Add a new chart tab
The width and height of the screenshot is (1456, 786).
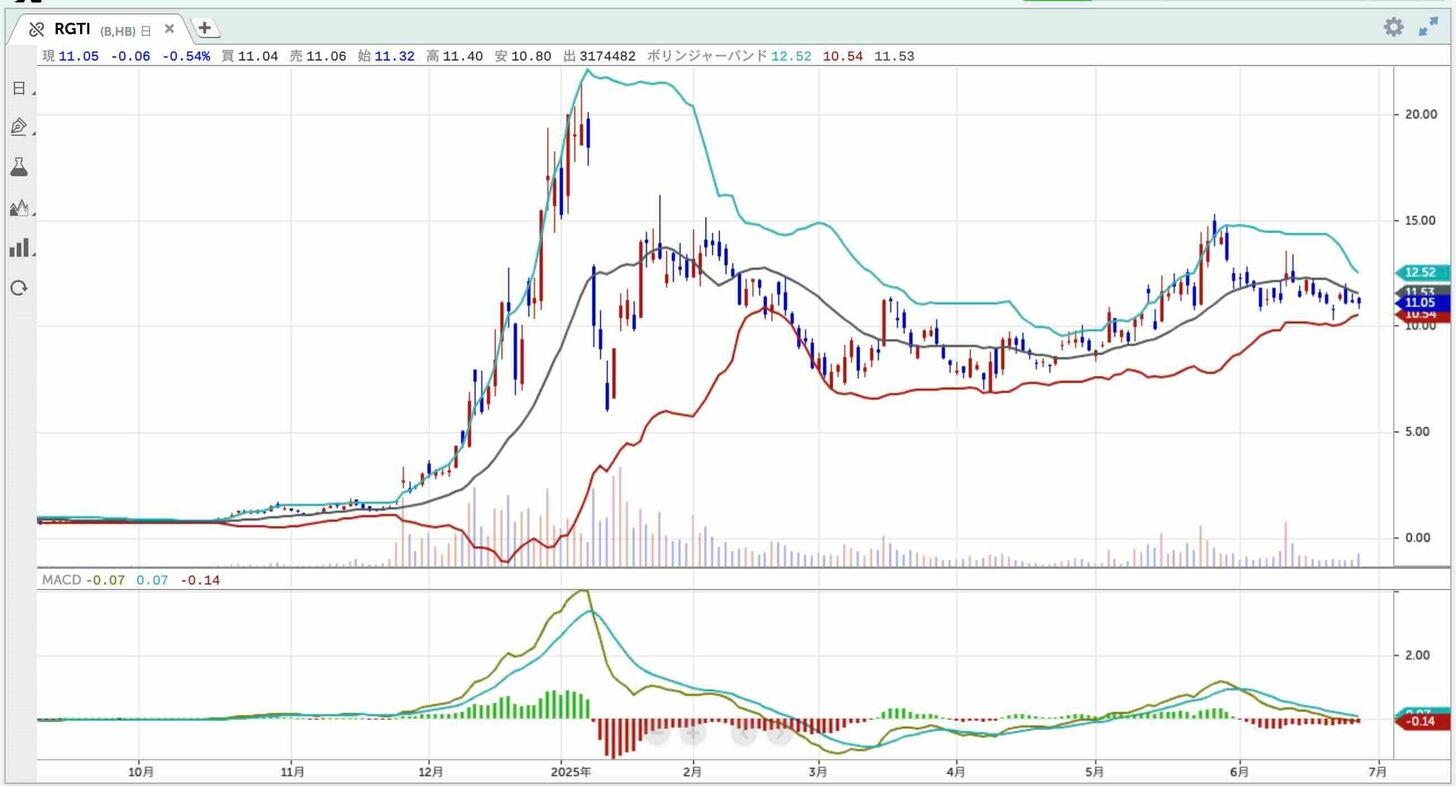(x=204, y=28)
